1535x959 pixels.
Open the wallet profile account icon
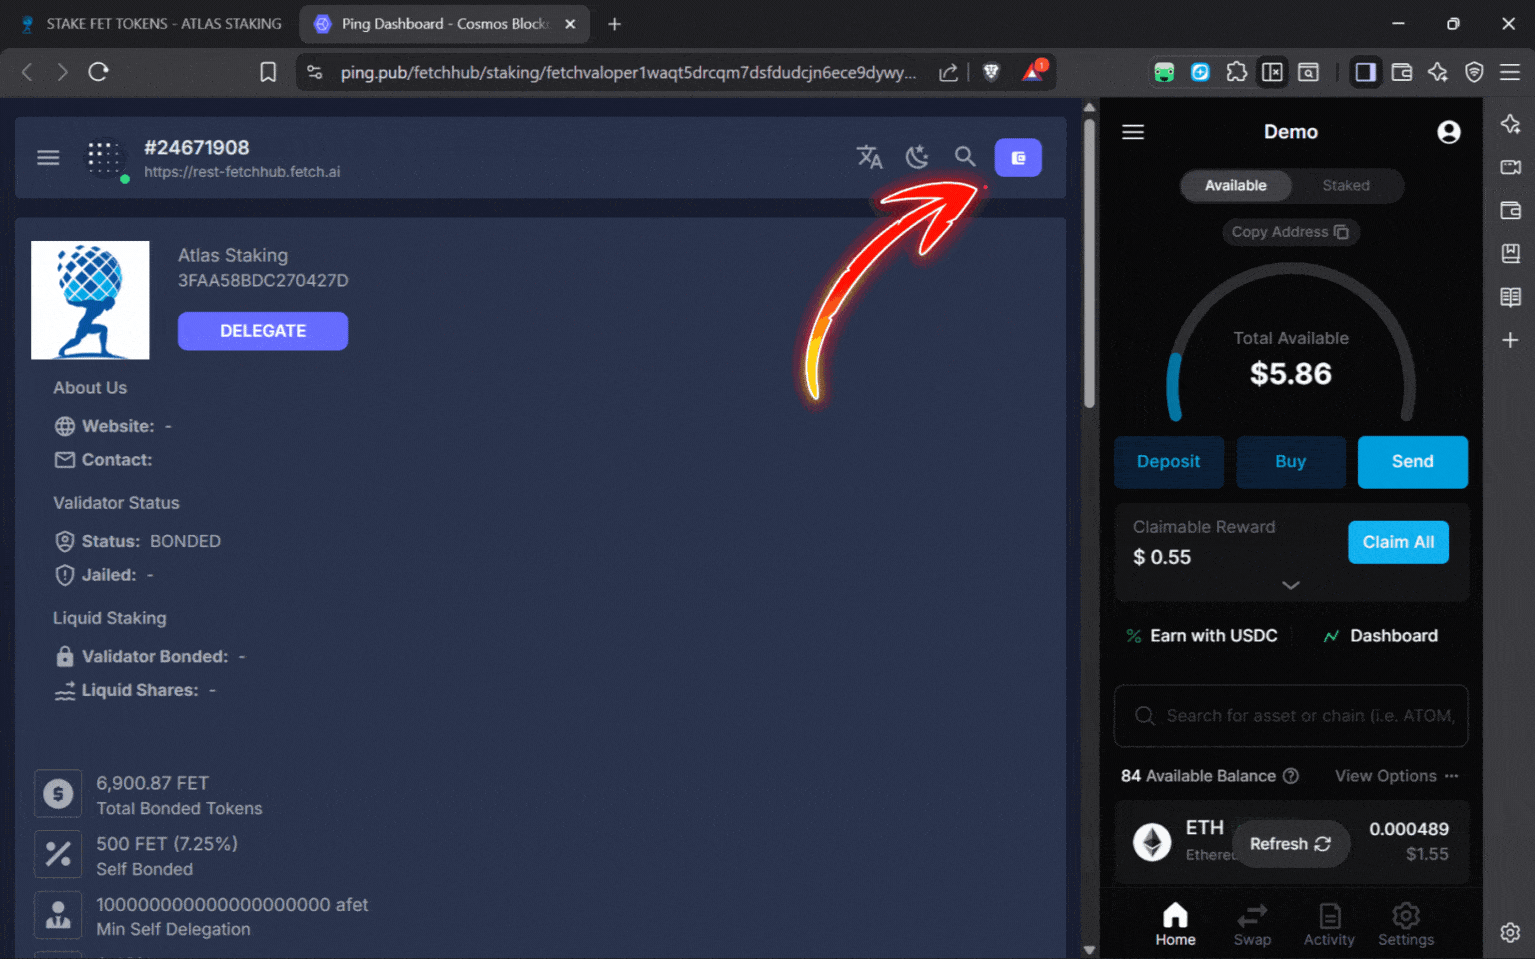(1448, 132)
